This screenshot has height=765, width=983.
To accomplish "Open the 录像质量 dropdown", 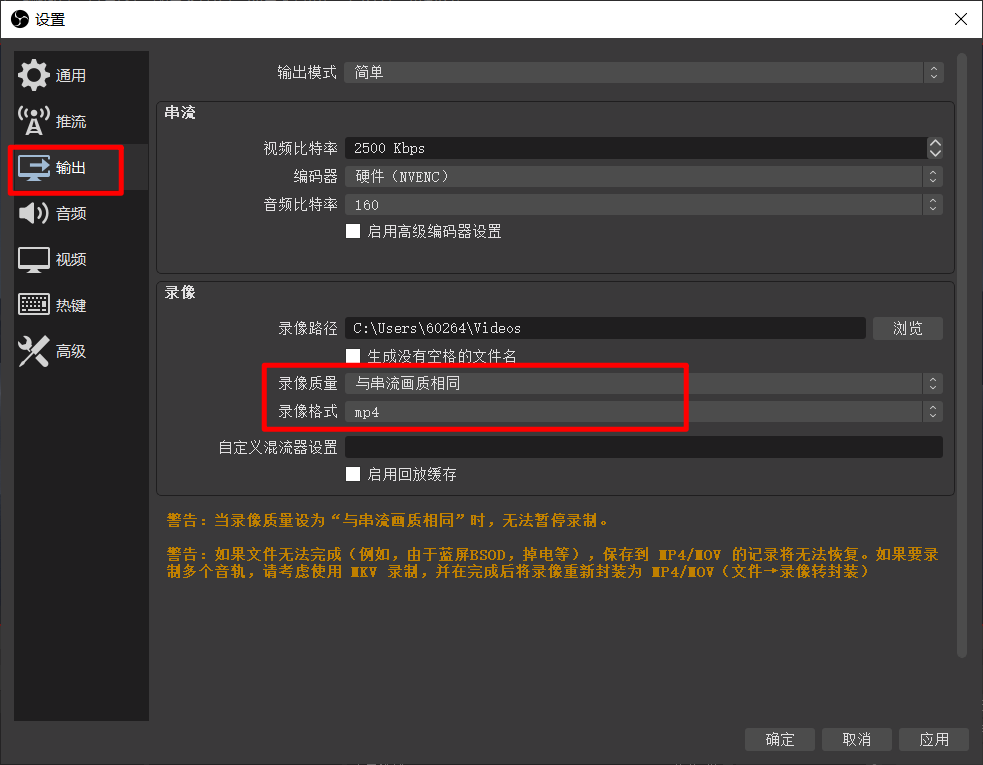I will 643,383.
